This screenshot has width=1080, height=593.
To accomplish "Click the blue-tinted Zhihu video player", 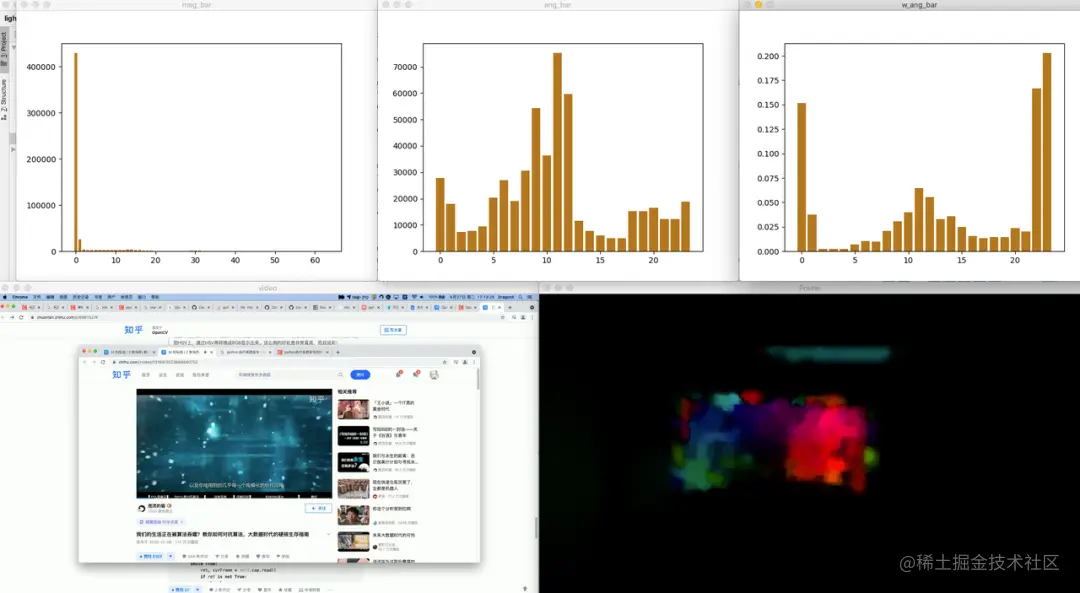I will 234,444.
